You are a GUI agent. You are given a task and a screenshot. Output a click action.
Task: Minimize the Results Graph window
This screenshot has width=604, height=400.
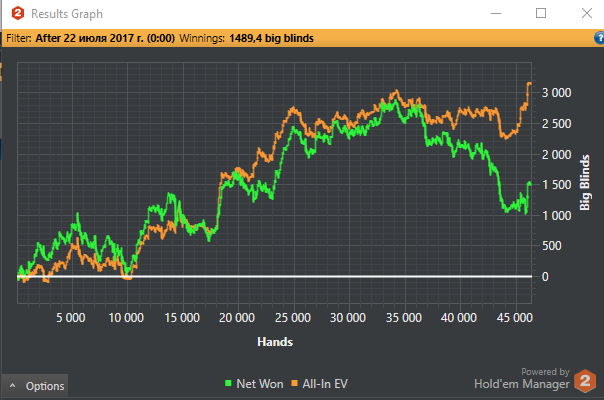click(x=496, y=13)
